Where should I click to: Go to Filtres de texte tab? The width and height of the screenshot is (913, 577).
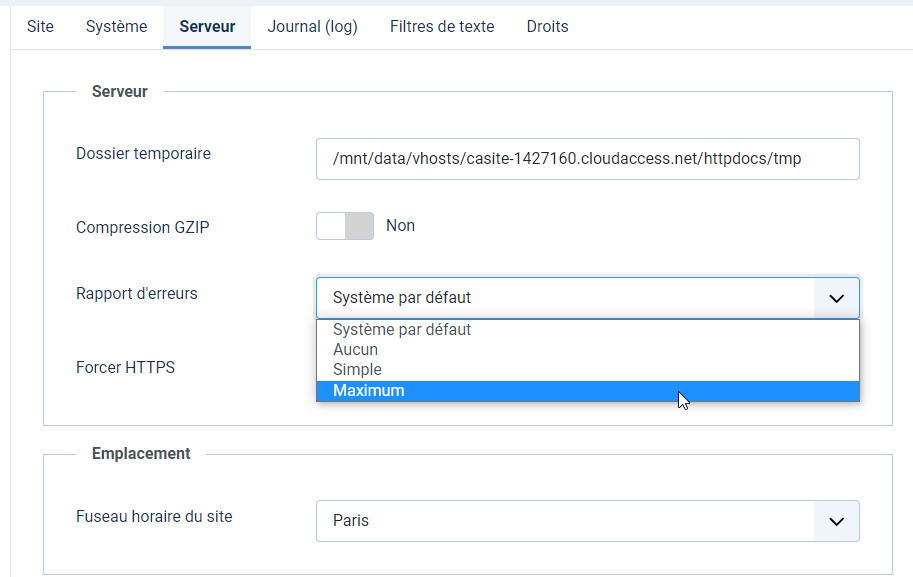442,27
